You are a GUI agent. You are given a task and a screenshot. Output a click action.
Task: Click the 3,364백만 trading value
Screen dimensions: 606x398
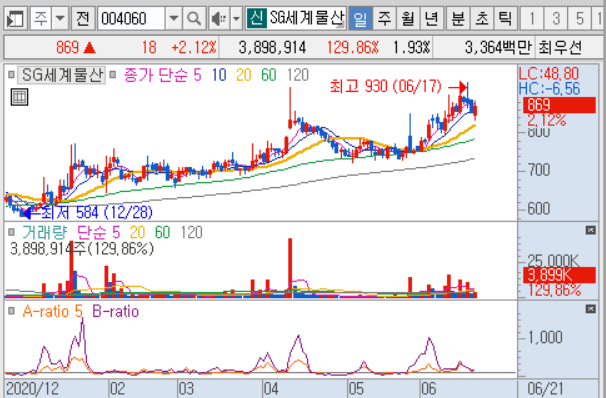point(498,48)
